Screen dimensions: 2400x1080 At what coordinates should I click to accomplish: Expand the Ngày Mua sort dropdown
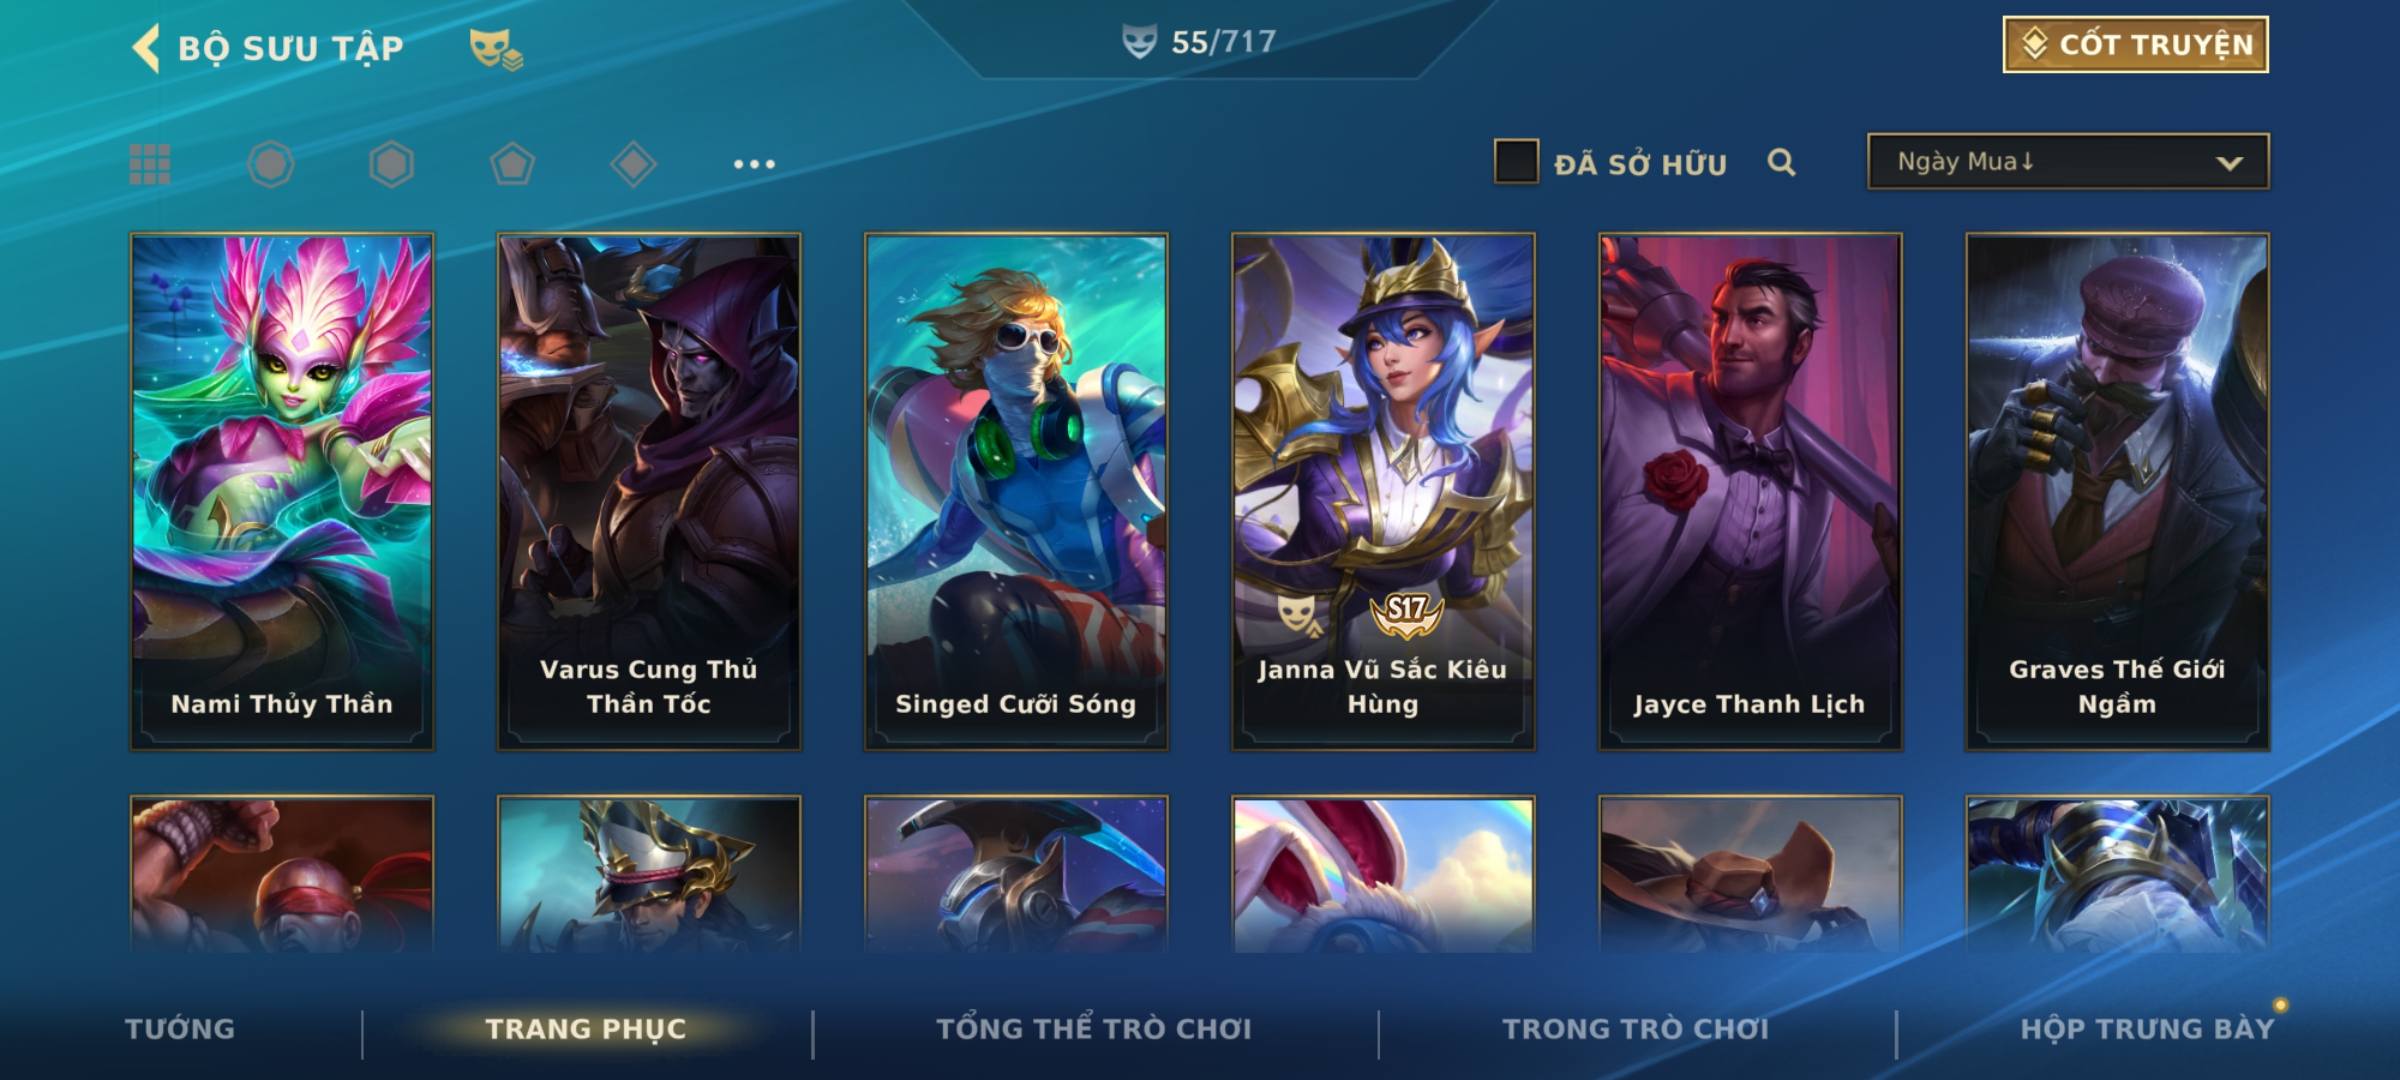pos(2068,162)
